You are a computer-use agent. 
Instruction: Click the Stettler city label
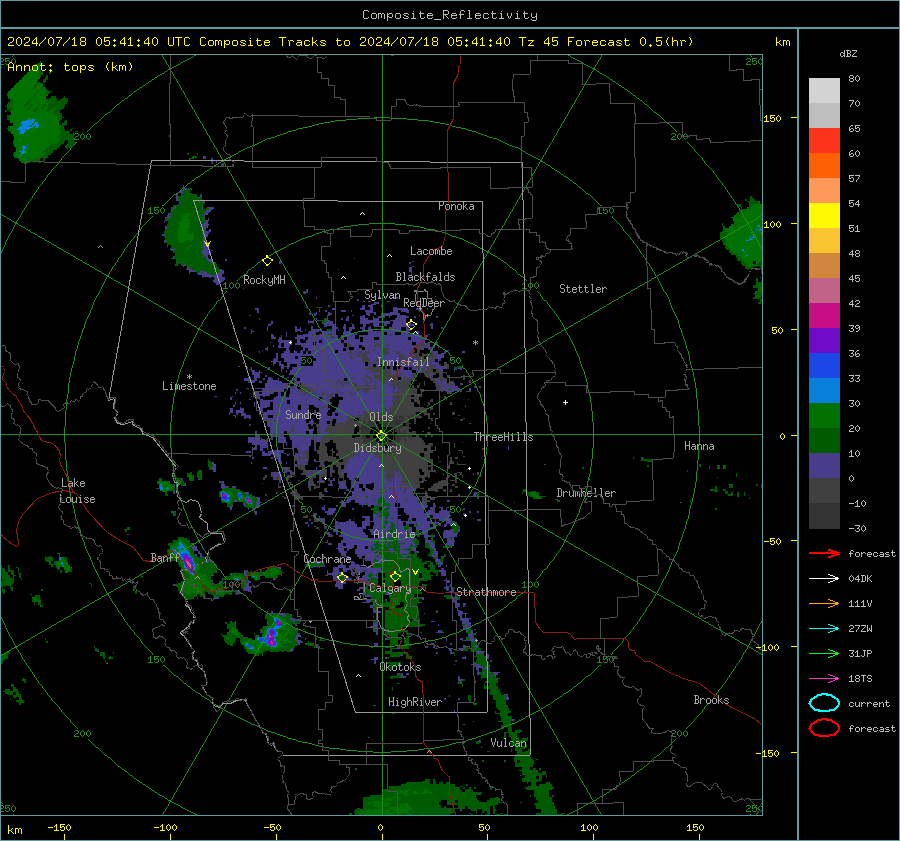[583, 289]
